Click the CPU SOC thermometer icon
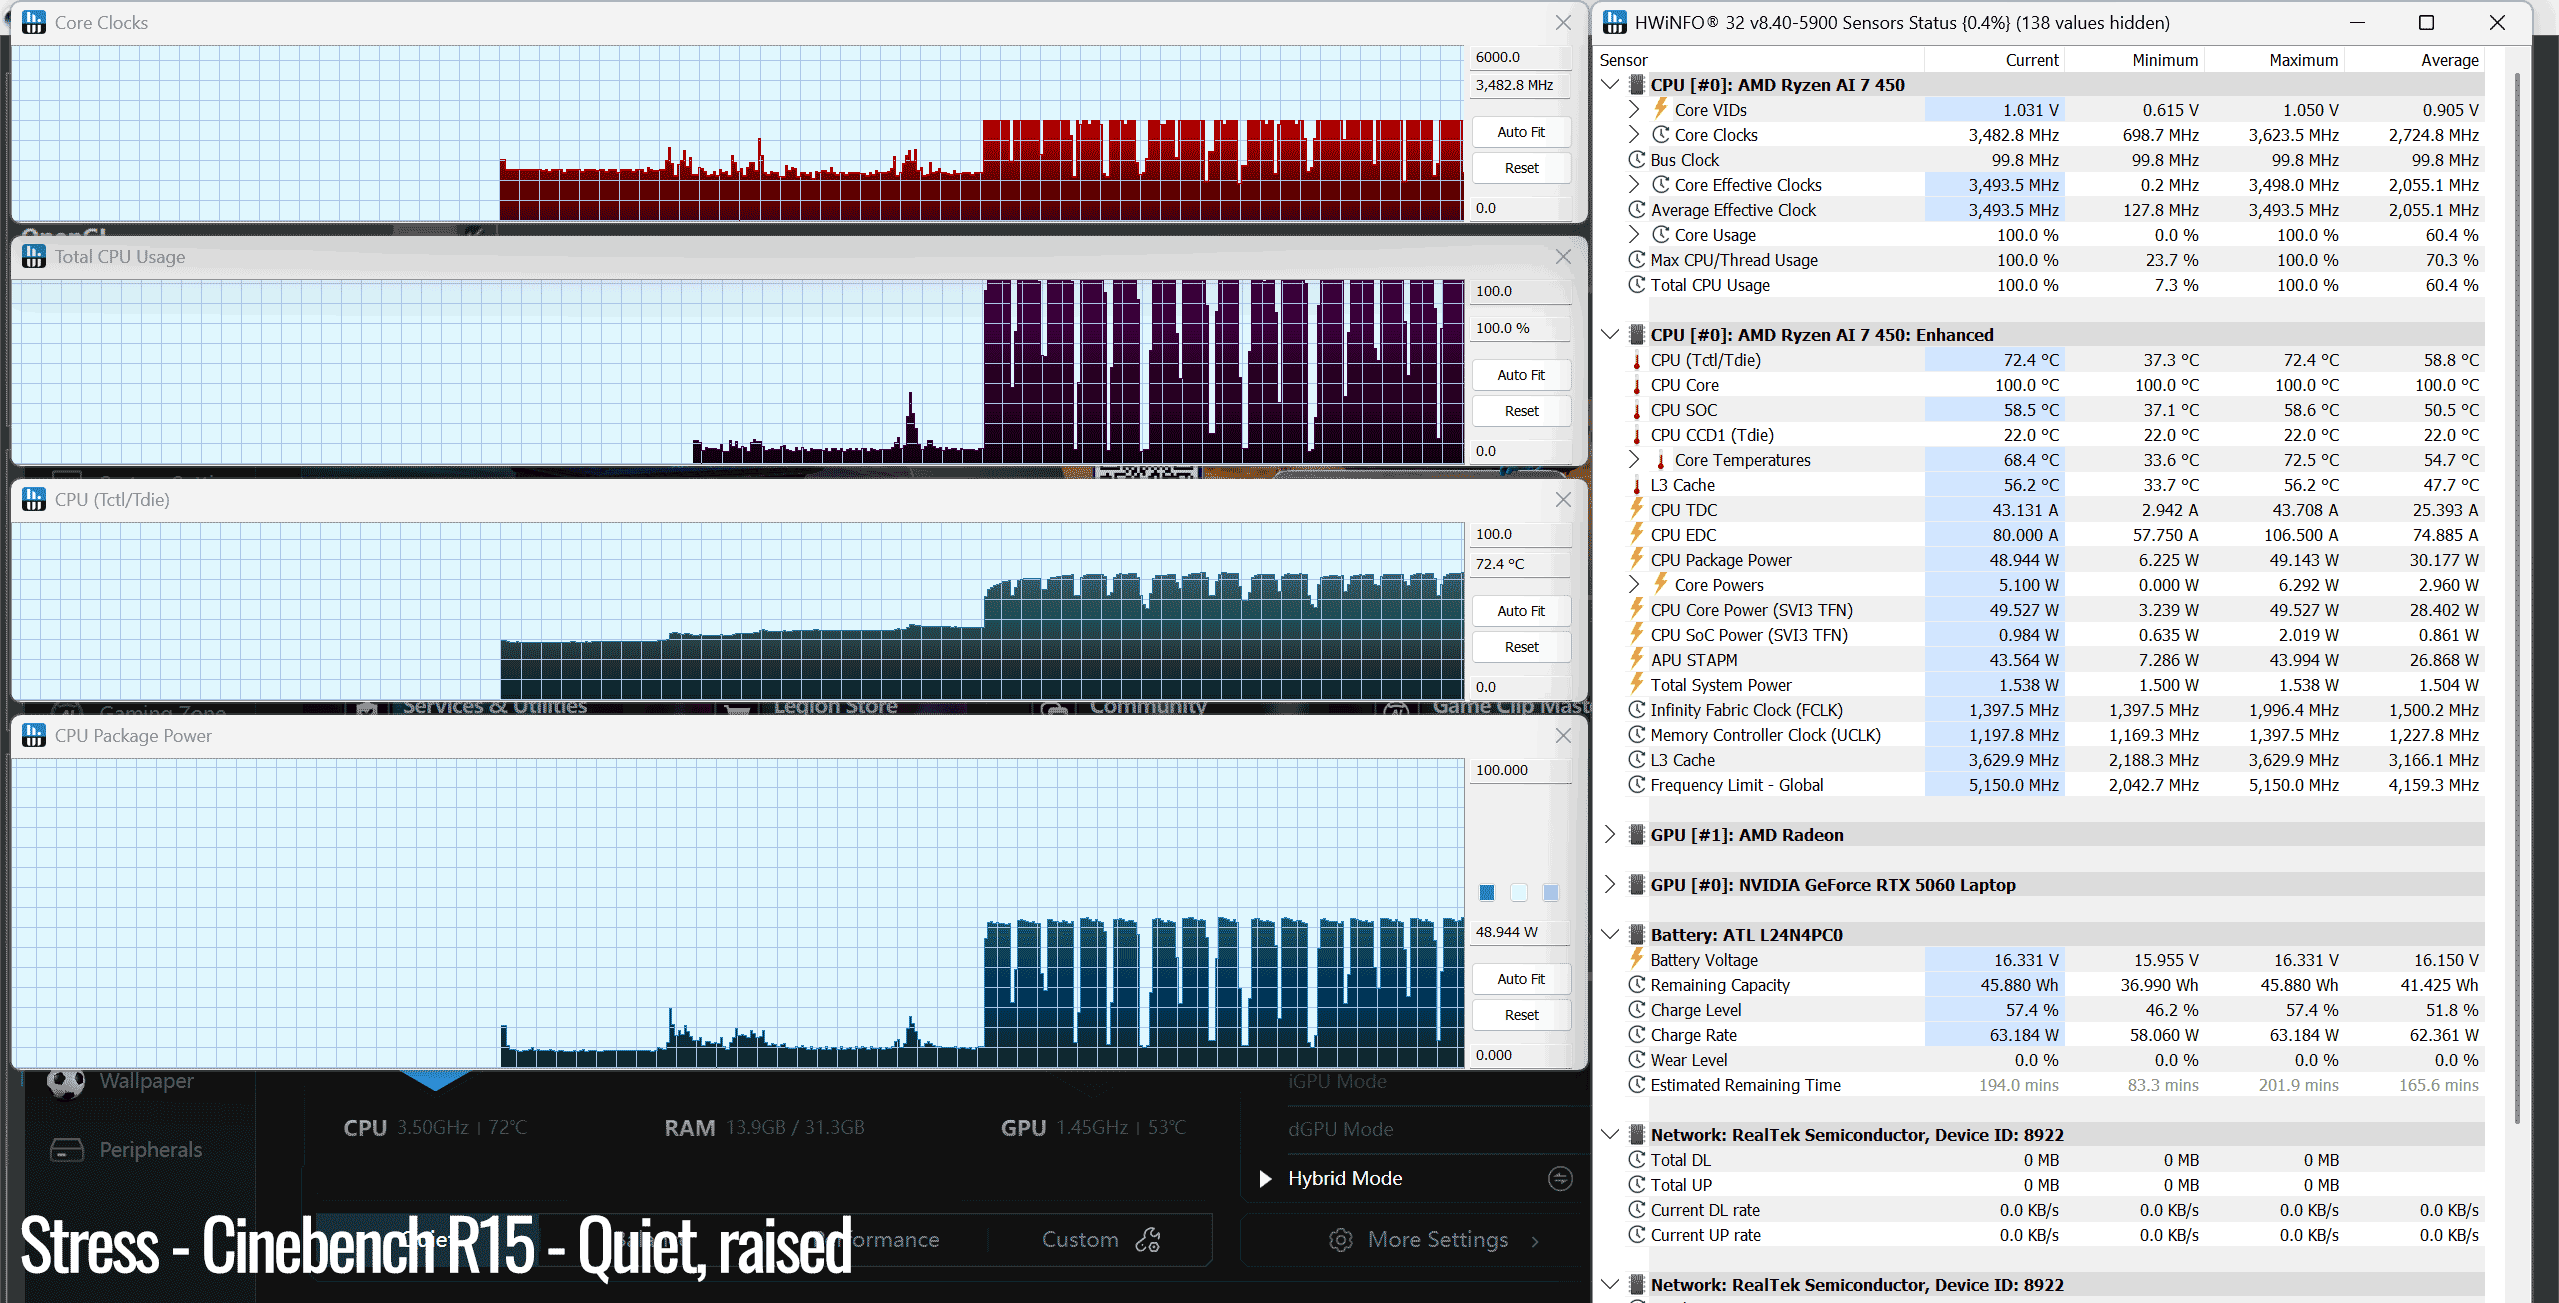 [1637, 410]
